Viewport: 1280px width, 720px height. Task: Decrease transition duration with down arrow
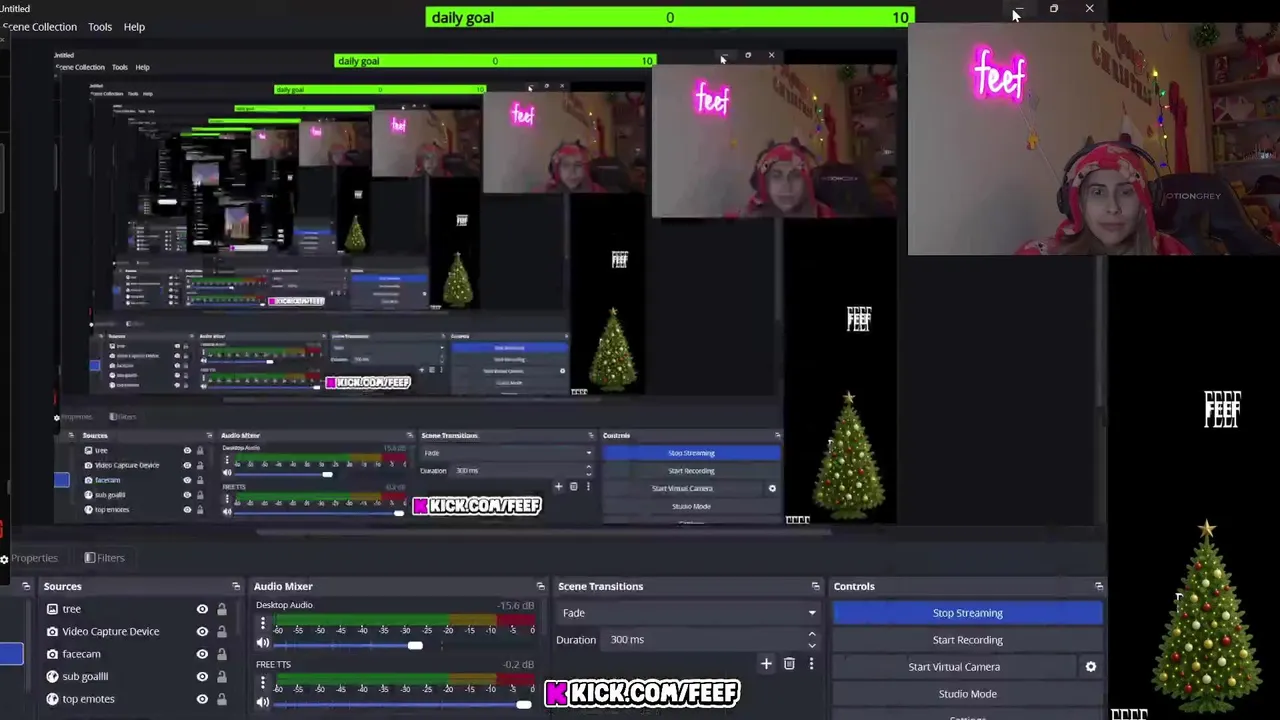pos(812,645)
